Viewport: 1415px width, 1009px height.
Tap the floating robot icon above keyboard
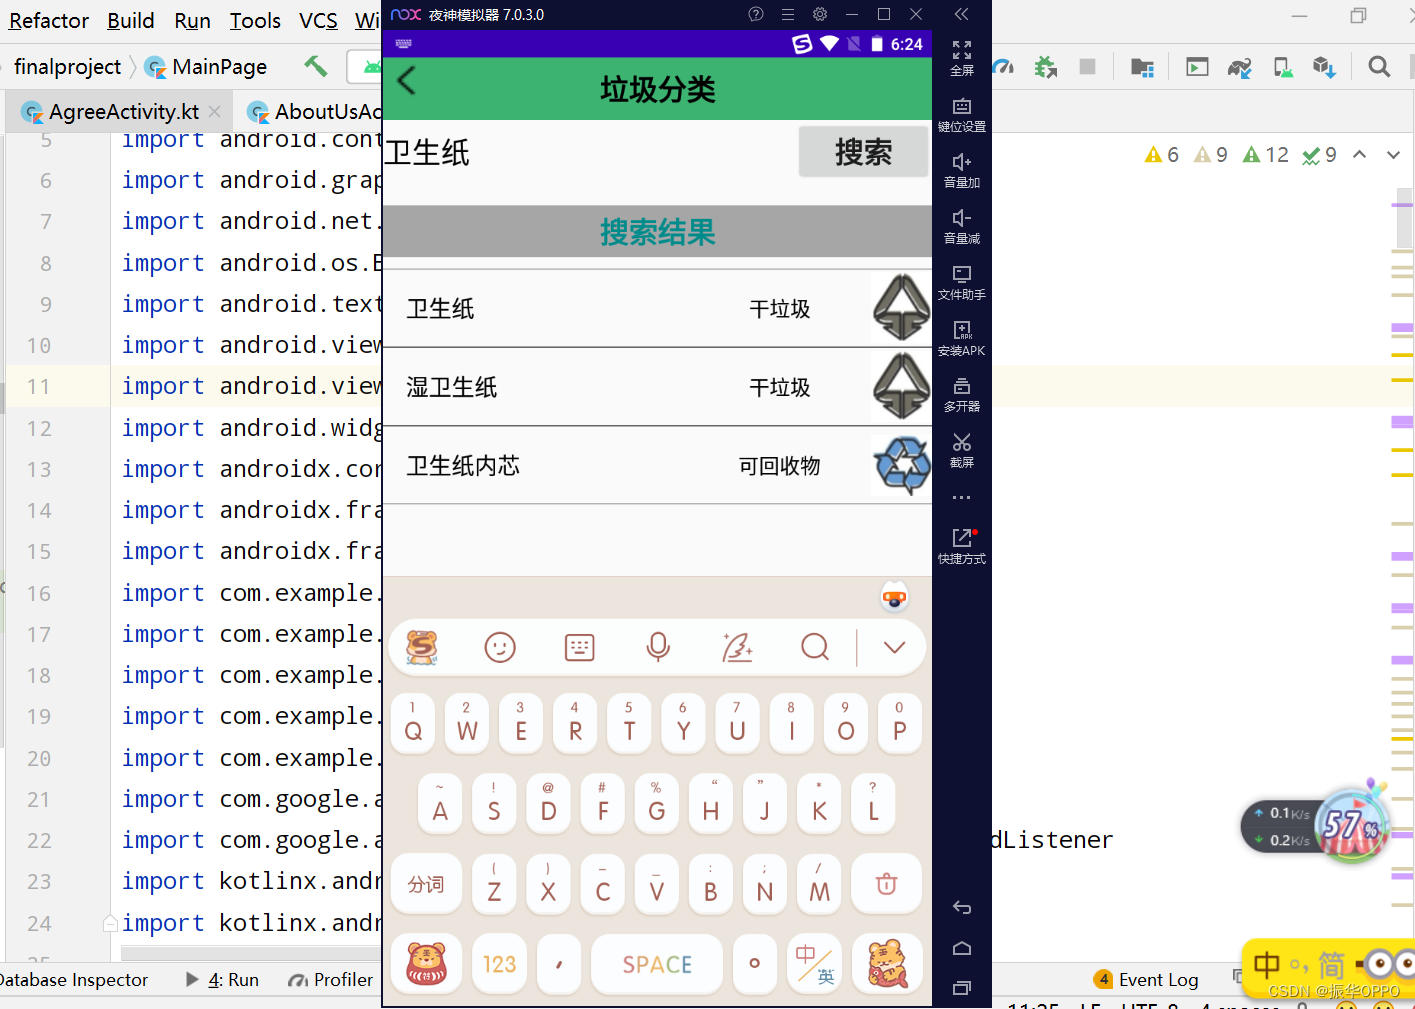894,598
